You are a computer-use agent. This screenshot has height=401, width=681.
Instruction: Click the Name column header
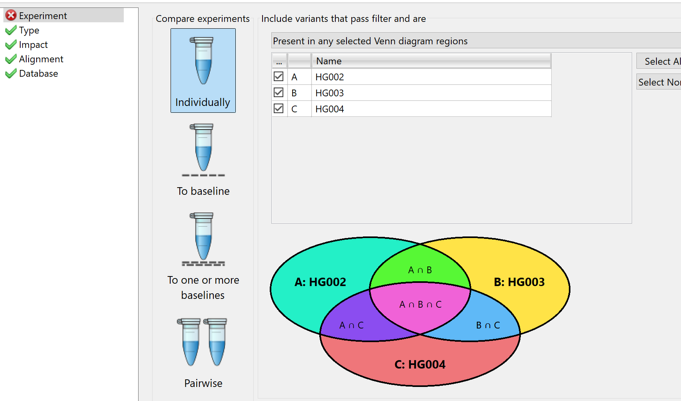click(x=431, y=61)
